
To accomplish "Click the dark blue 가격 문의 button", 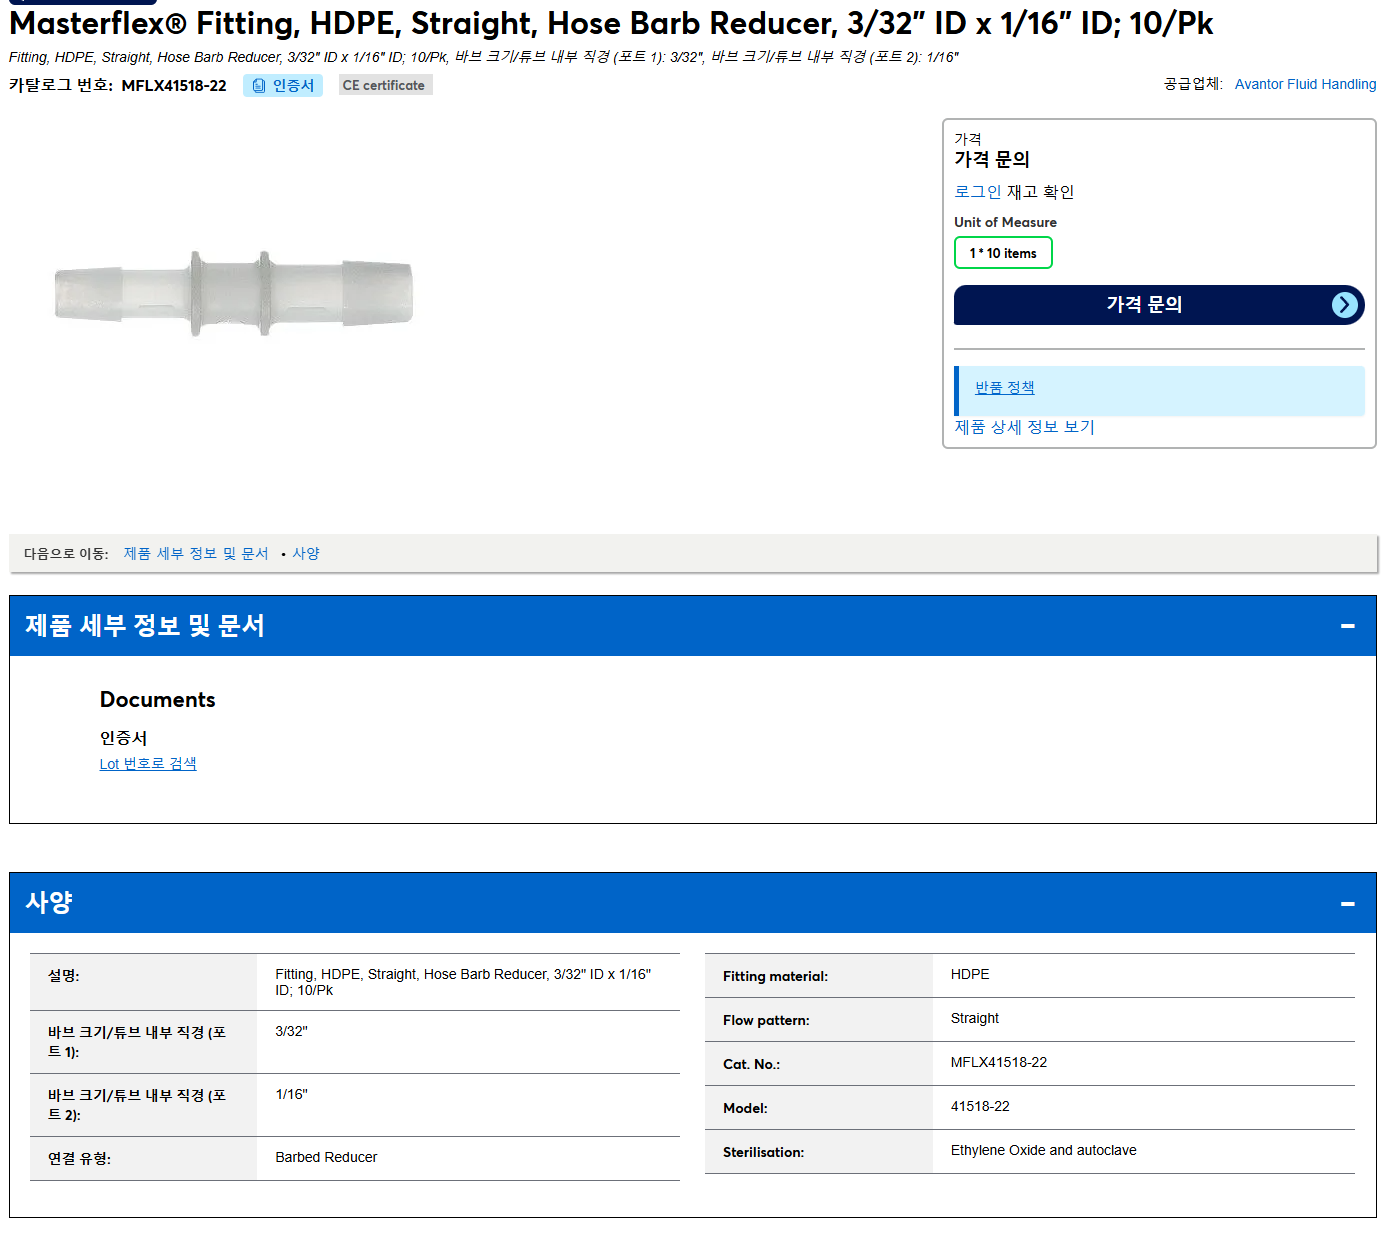I will pyautogui.click(x=1159, y=305).
